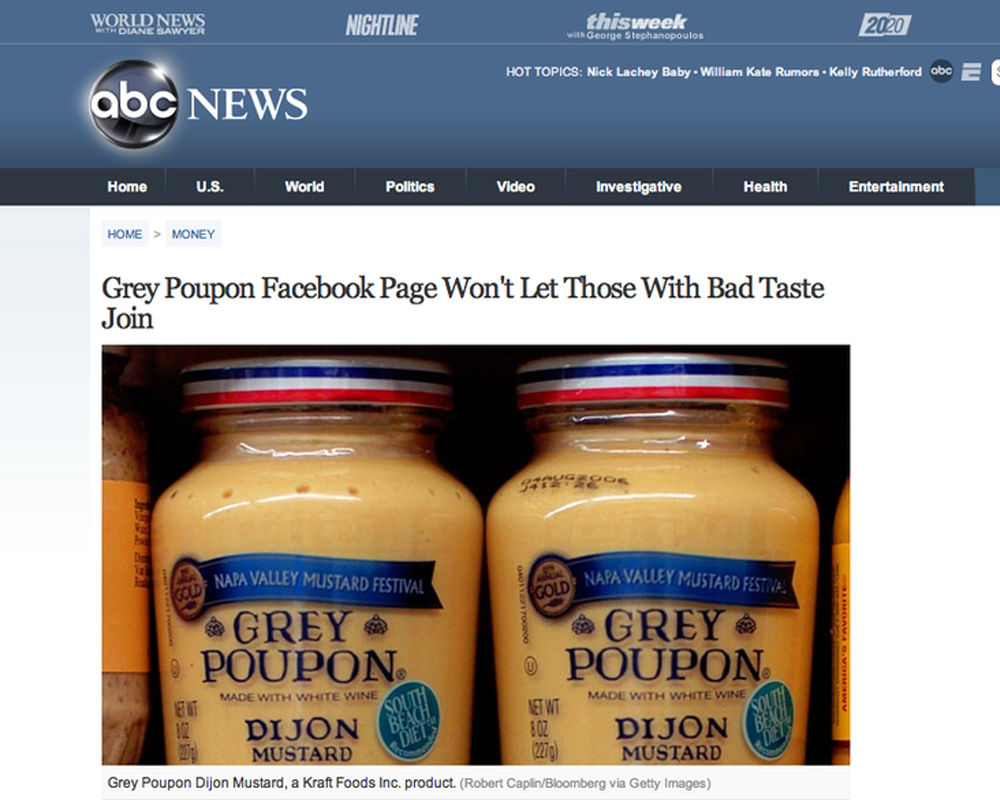Select the Home navigation tab
This screenshot has width=1000, height=800.
[127, 187]
